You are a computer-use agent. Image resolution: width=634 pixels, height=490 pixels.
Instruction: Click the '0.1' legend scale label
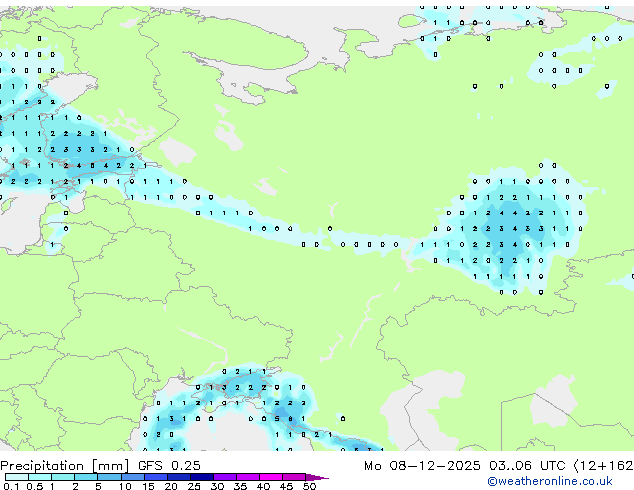(x=11, y=486)
